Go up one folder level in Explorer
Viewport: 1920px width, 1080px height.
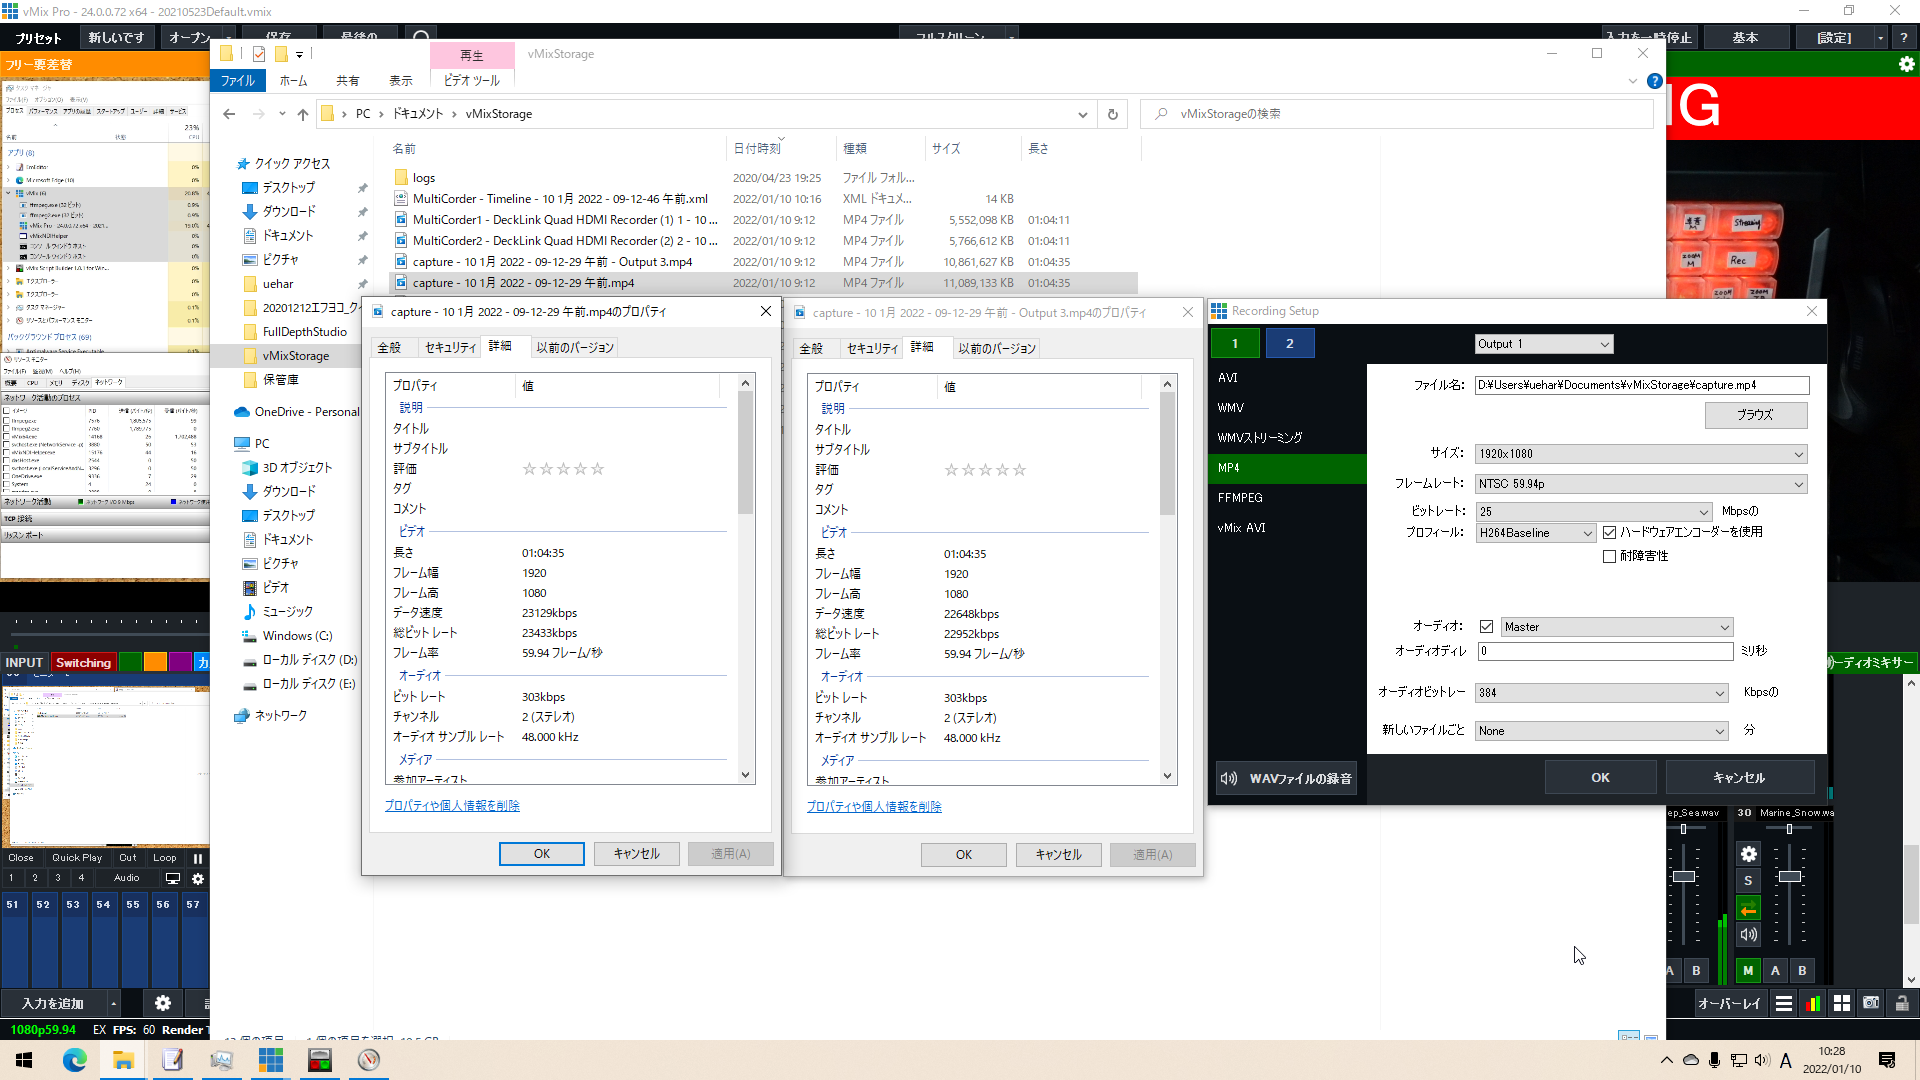tap(303, 114)
